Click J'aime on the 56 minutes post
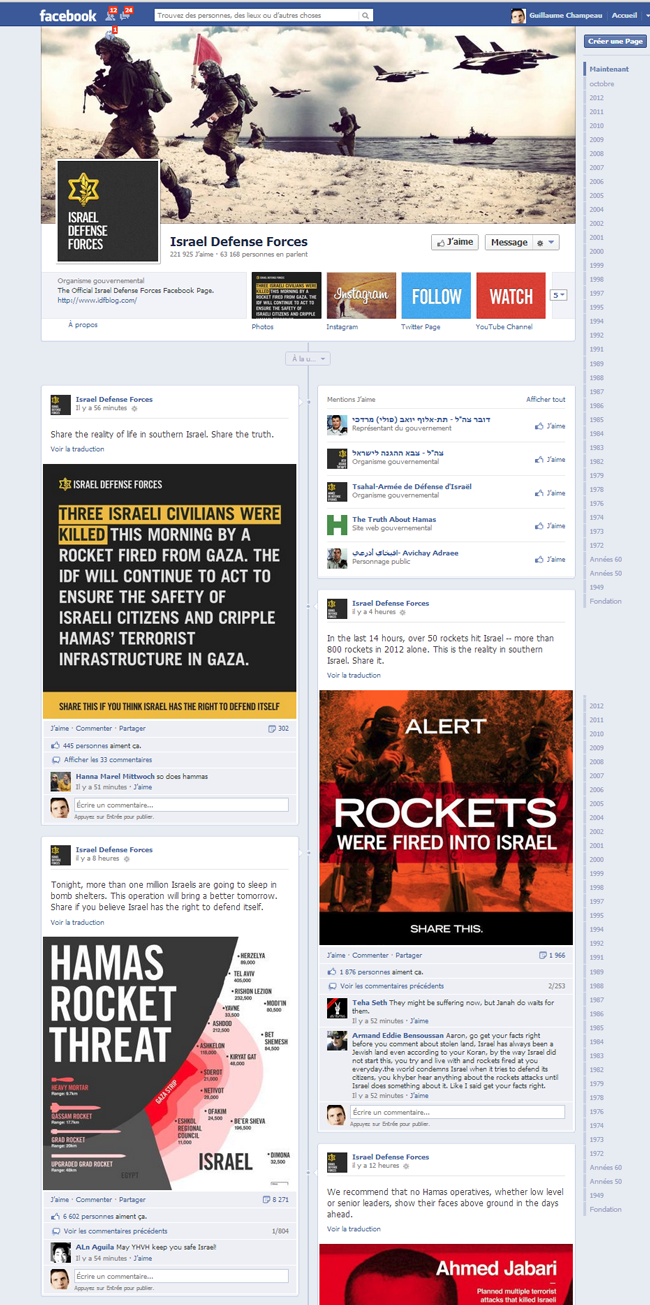 (60, 728)
